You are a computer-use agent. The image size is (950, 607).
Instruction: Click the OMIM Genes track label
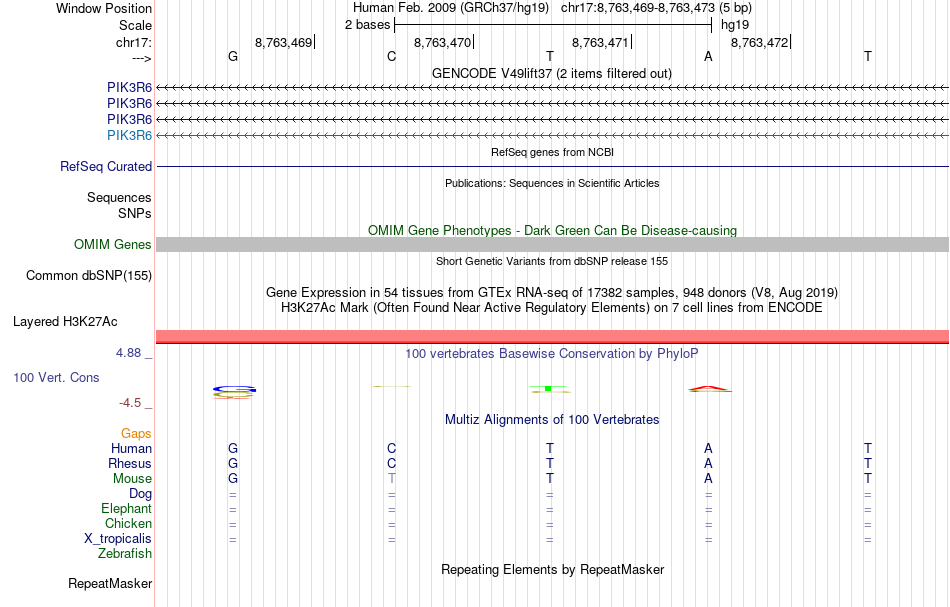113,244
